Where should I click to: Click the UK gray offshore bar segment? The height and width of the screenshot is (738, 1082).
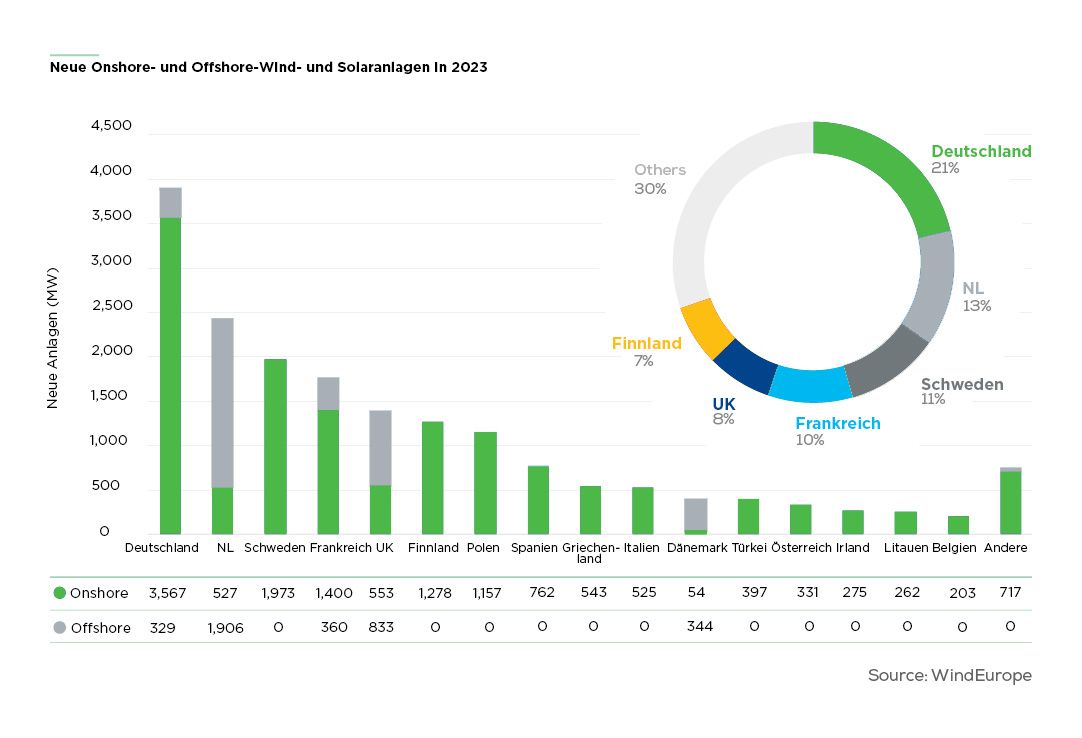tap(380, 448)
